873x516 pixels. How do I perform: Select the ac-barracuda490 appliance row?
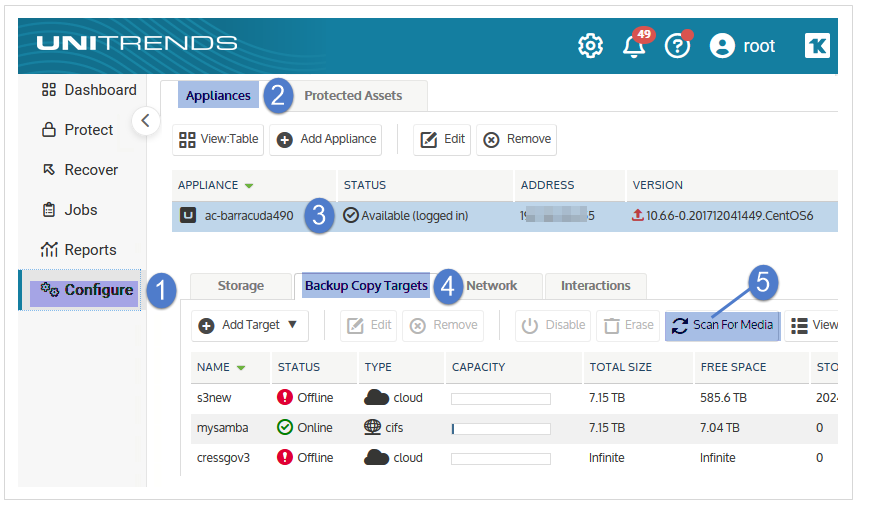click(x=504, y=216)
